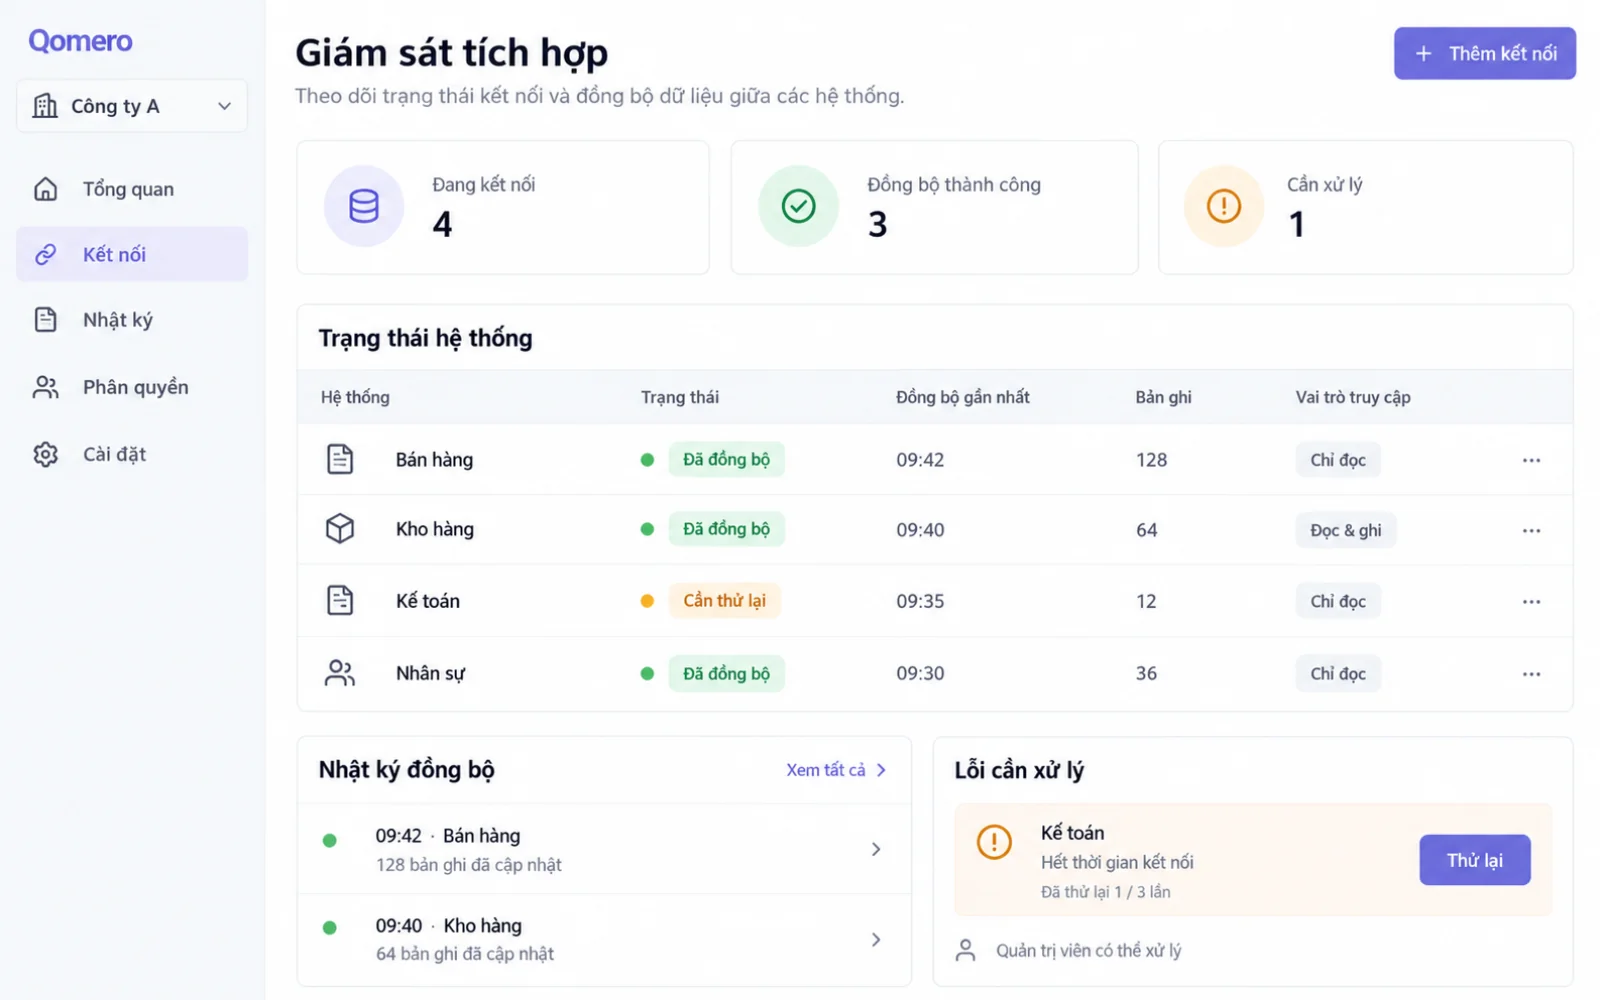Click the user icon beside Quản trị viên

pos(965,950)
